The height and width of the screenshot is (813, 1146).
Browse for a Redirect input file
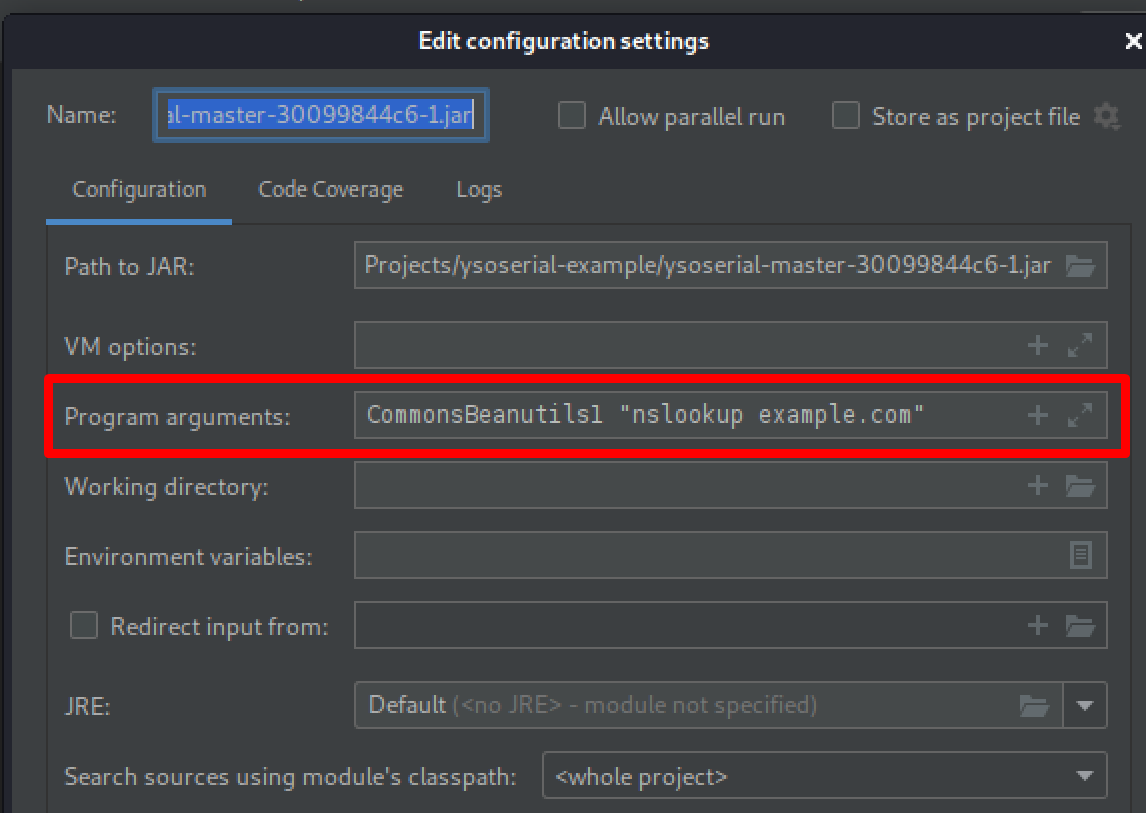[1081, 625]
